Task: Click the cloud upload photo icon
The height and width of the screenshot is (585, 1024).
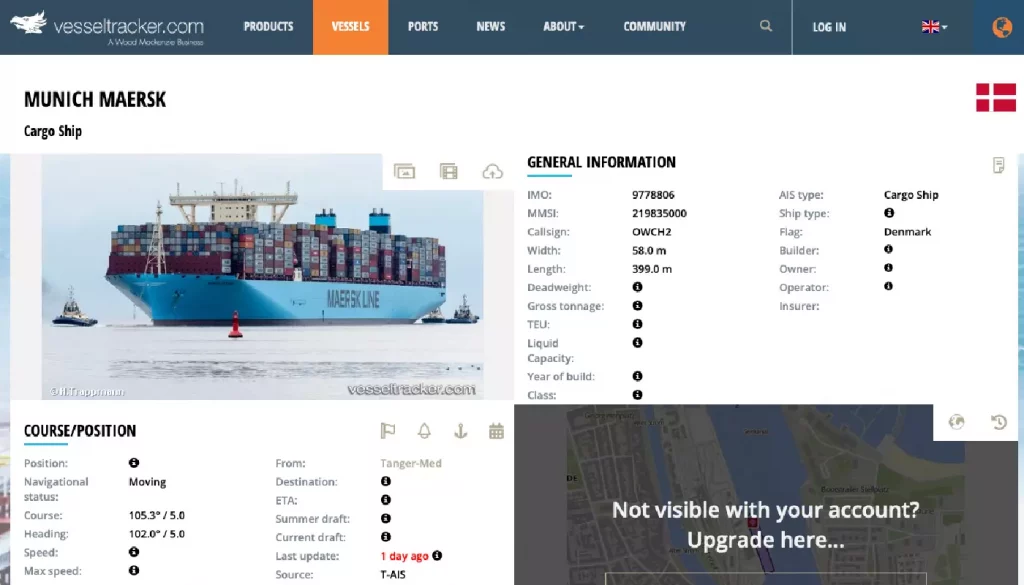Action: pyautogui.click(x=492, y=171)
